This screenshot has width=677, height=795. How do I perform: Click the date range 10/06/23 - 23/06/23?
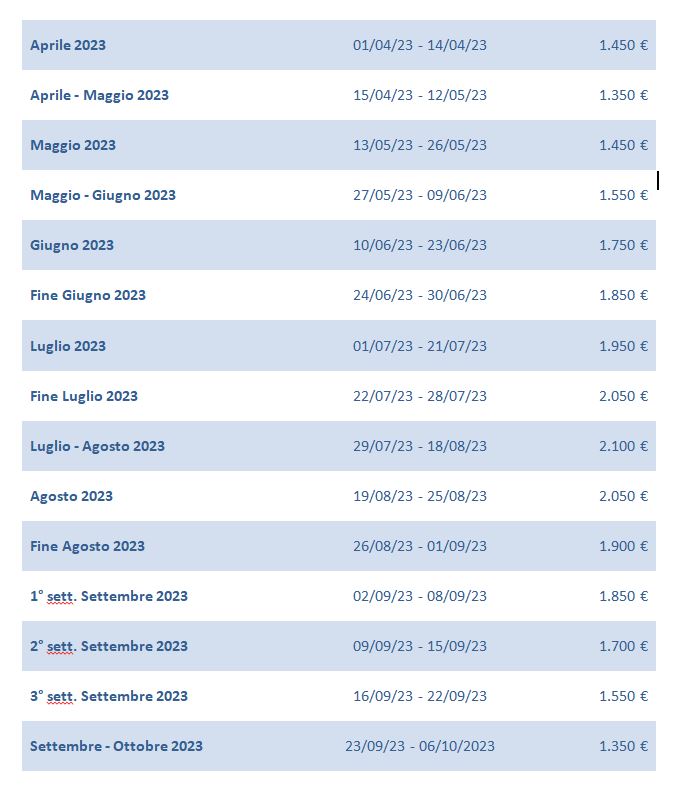[x=420, y=245]
